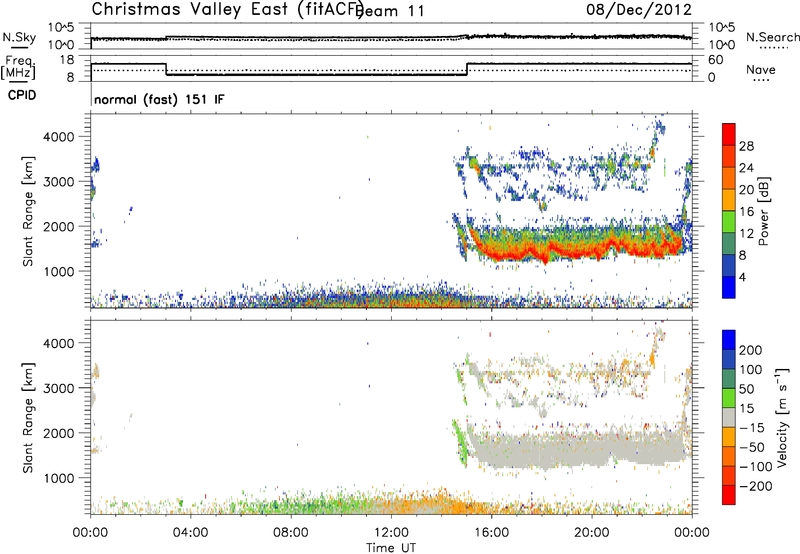Click the "-15" value on velocity colorbar
Screen dimensions: 800x554
pos(752,428)
